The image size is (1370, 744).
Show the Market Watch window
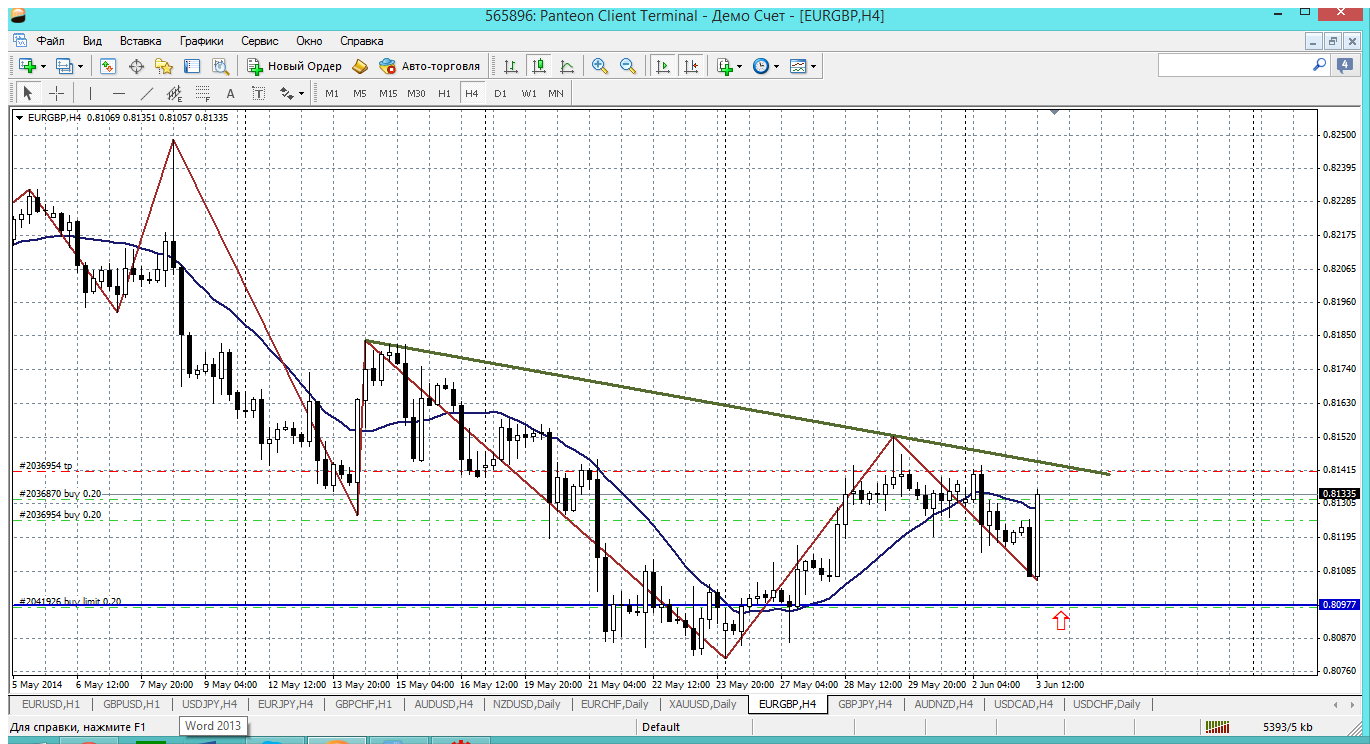(108, 66)
